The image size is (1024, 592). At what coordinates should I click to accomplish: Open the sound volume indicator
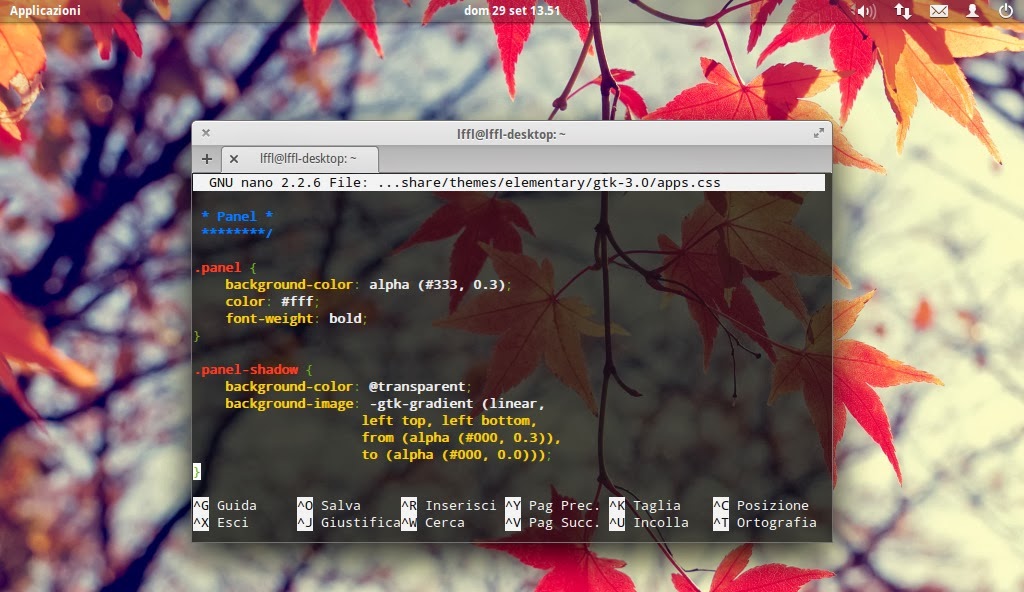867,11
